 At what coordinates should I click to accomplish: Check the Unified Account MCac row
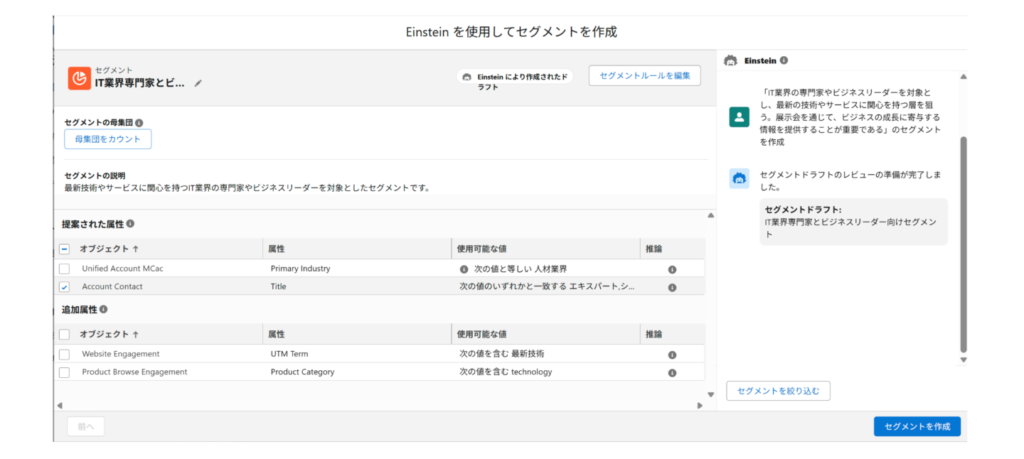click(x=64, y=268)
